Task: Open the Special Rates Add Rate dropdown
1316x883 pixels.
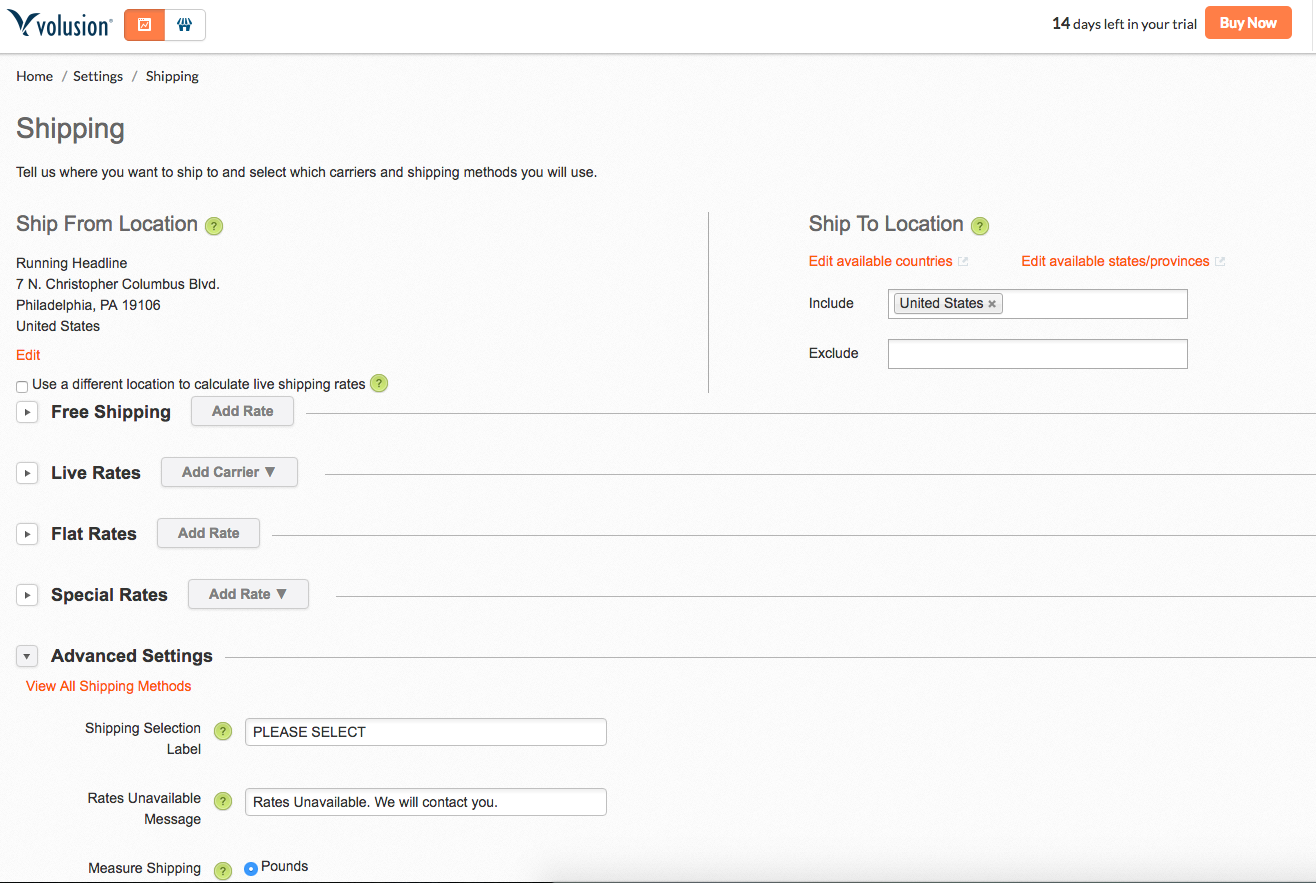Action: pyautogui.click(x=248, y=594)
